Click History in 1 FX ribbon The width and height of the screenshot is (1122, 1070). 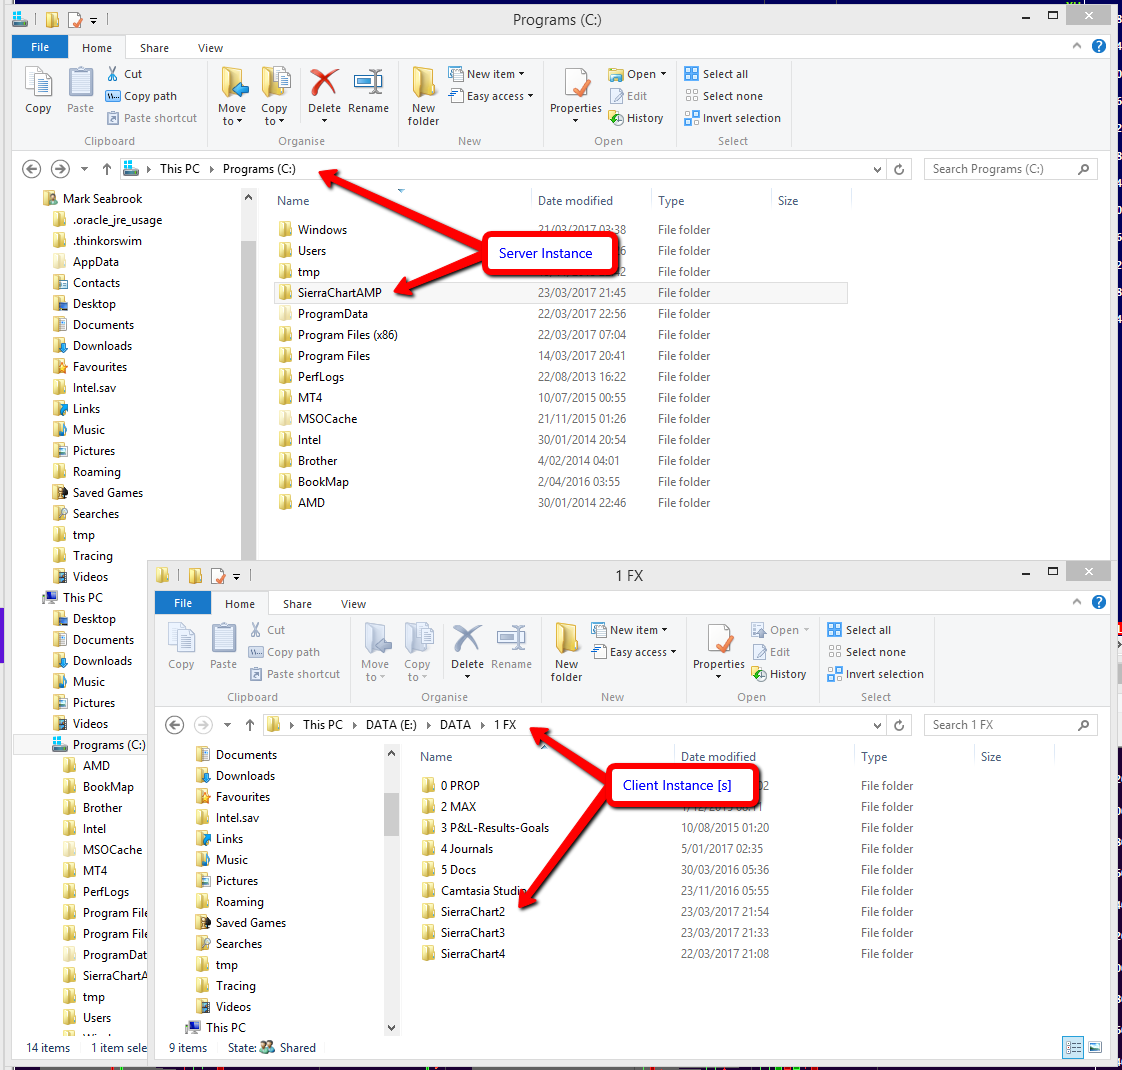pos(779,674)
